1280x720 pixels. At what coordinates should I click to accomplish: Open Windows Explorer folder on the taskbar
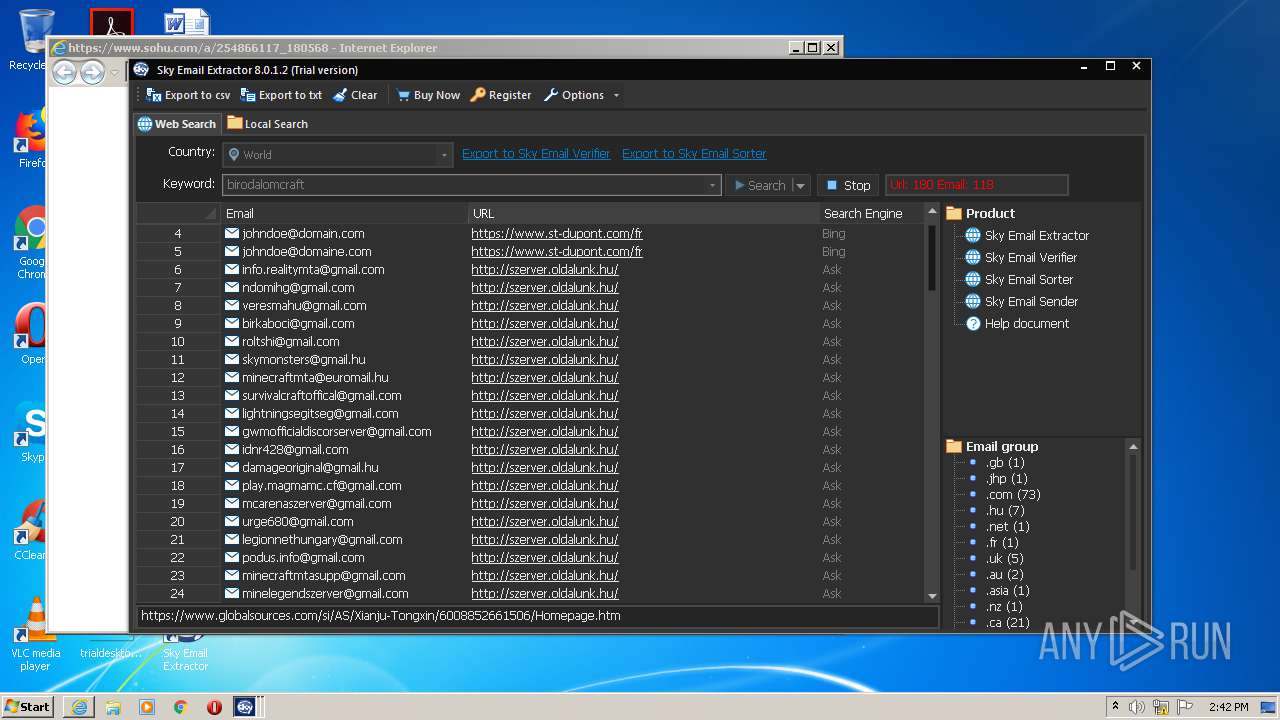click(x=113, y=707)
